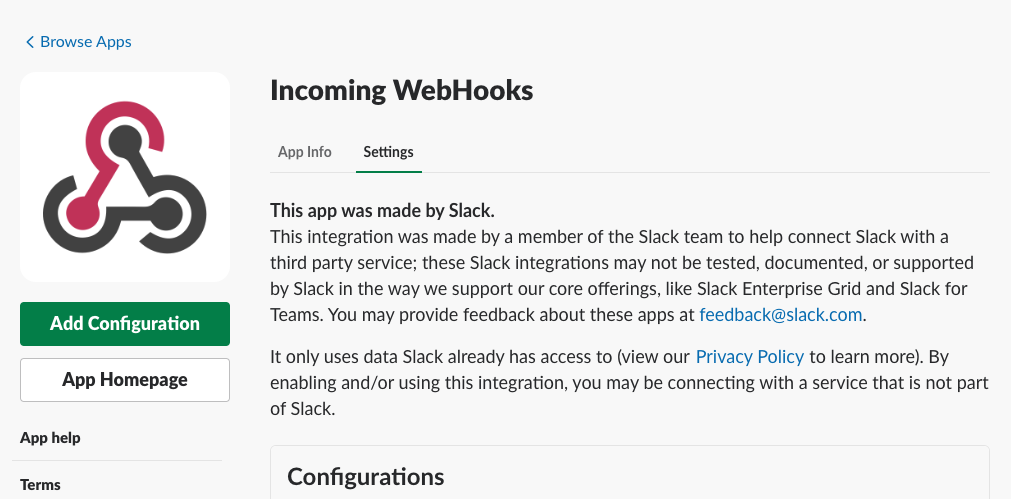Click the App help section heading
1011x499 pixels.
click(x=50, y=438)
